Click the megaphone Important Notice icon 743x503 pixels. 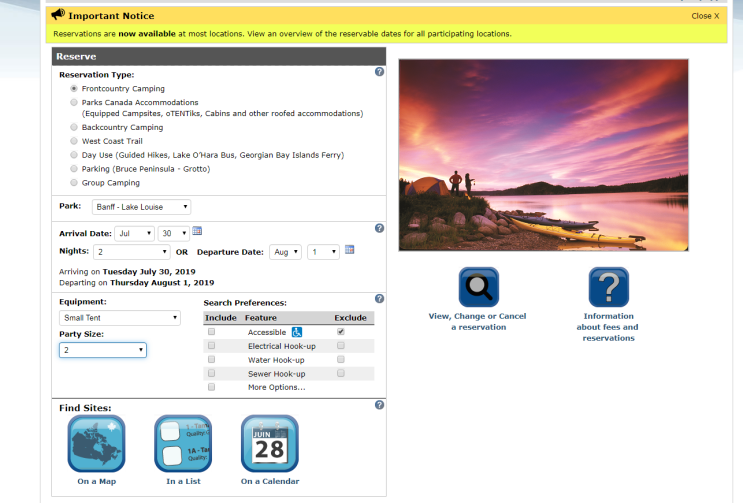click(x=58, y=15)
